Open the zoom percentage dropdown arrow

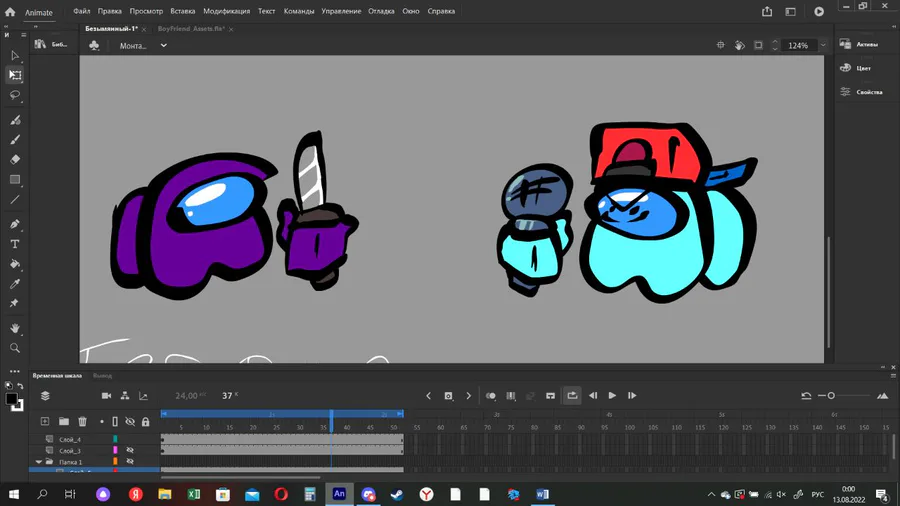click(x=823, y=45)
